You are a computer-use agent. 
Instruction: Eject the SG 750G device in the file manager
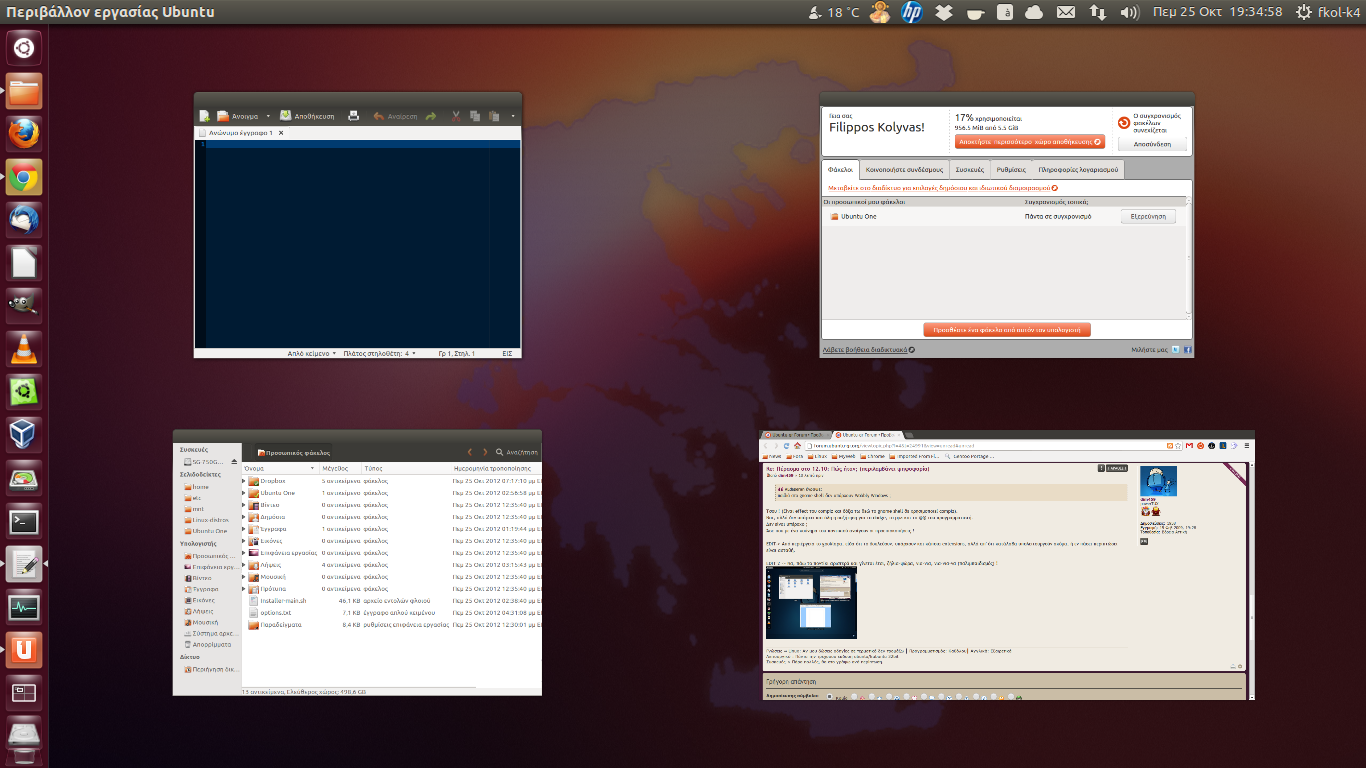click(235, 462)
